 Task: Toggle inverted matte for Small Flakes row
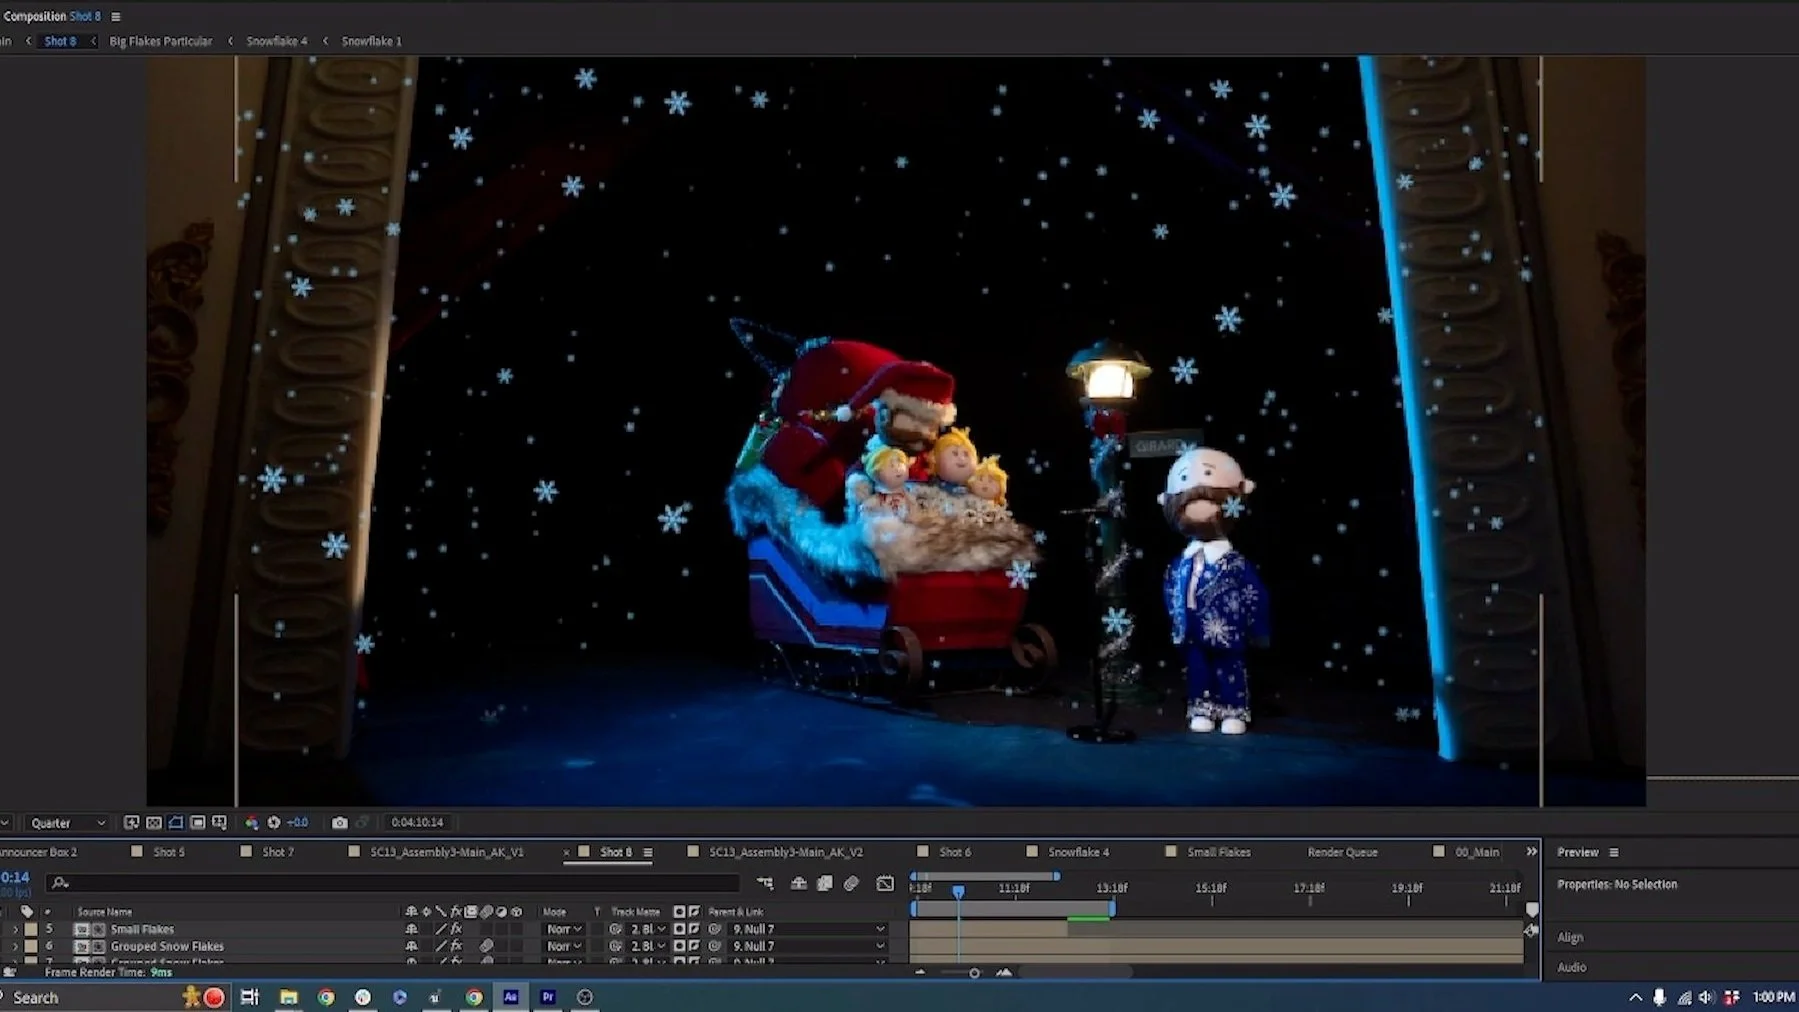coord(693,929)
